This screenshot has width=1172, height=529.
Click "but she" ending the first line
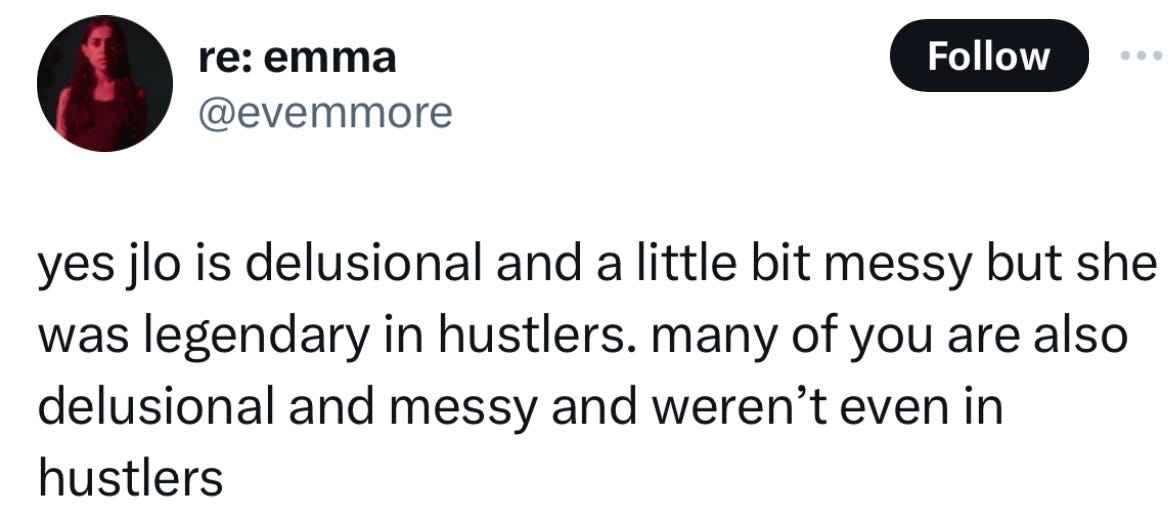coord(1063,267)
